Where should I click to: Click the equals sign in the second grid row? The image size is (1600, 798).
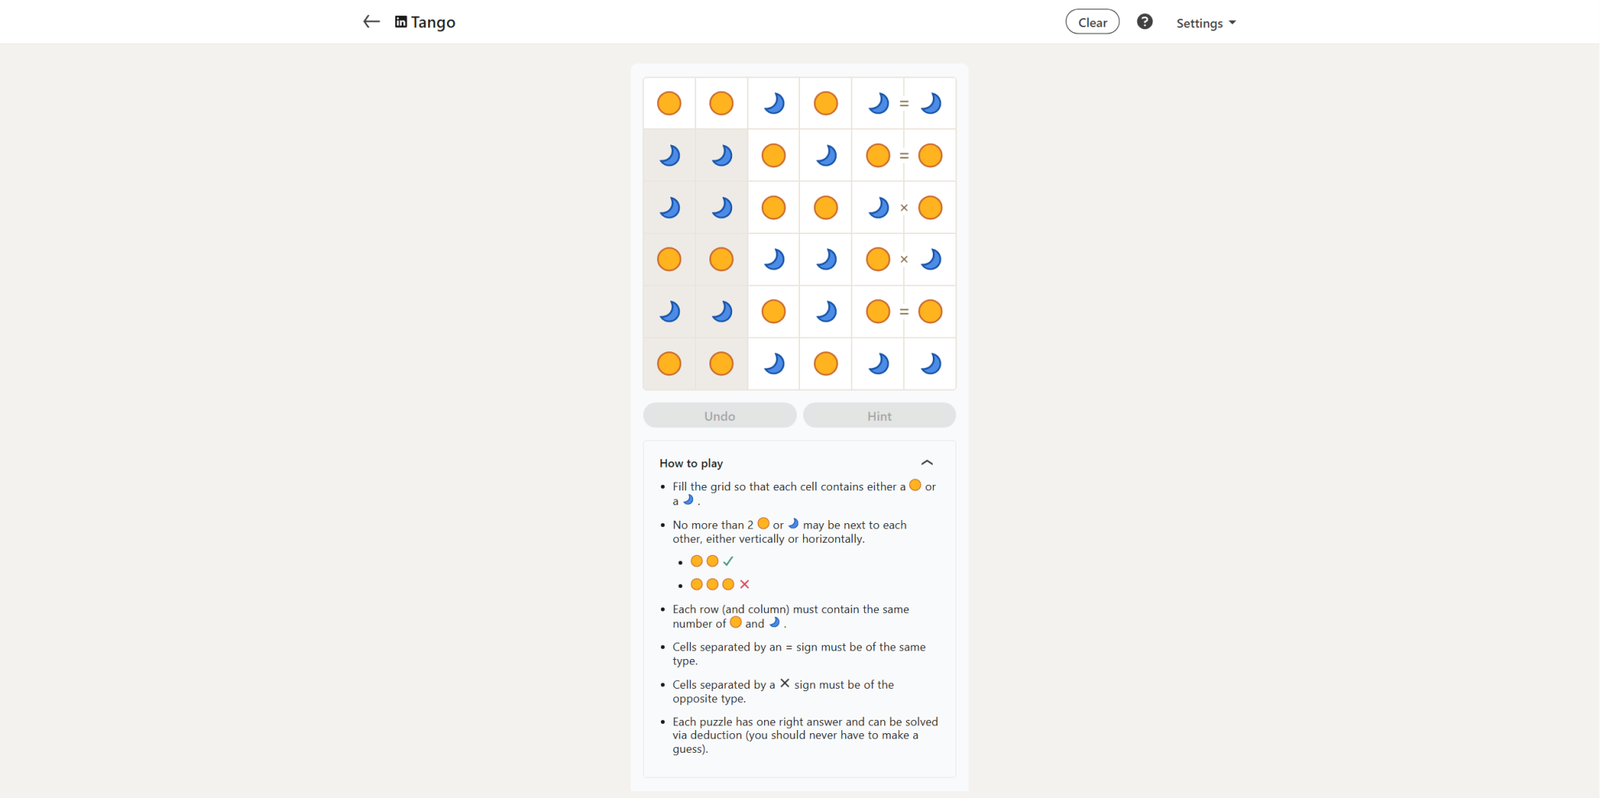tap(904, 156)
